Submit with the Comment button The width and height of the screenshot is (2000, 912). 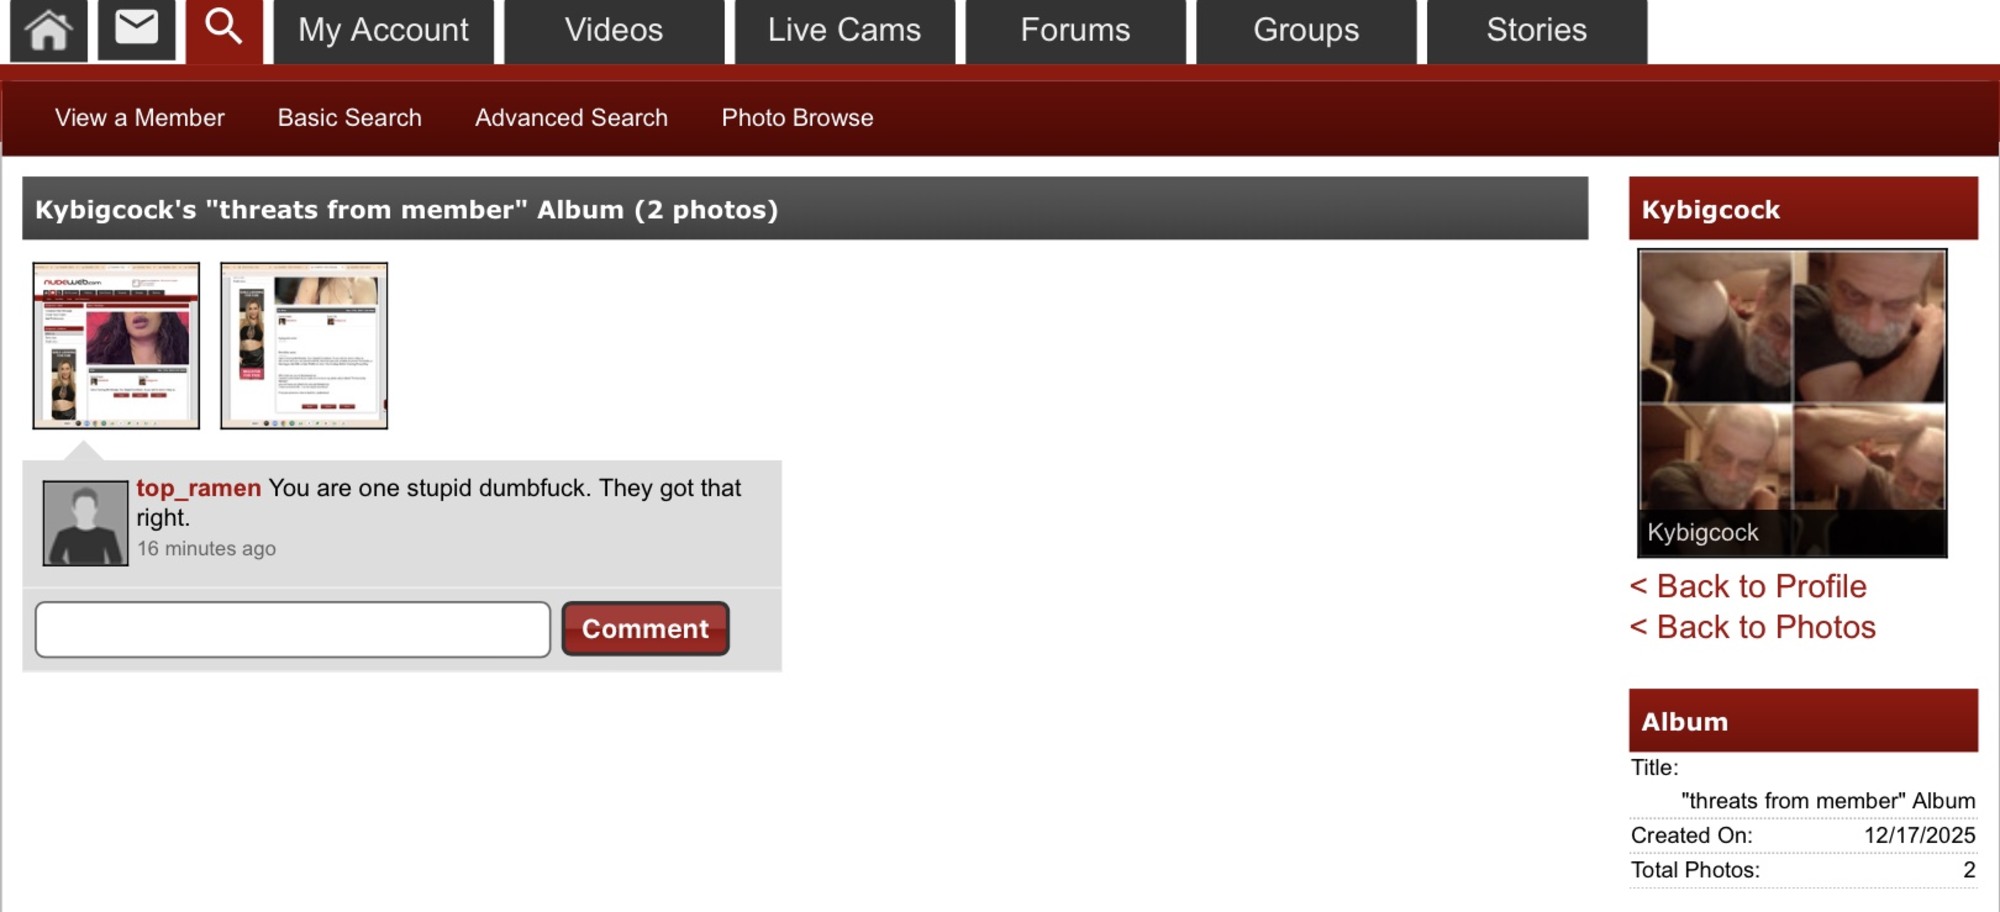[645, 629]
